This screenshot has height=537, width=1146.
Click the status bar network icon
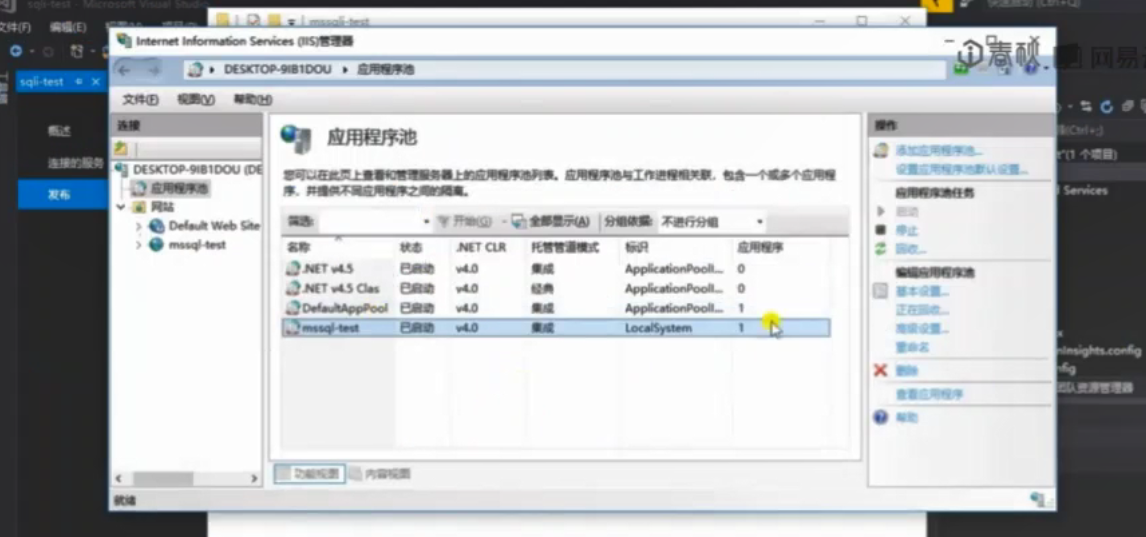(x=1038, y=500)
